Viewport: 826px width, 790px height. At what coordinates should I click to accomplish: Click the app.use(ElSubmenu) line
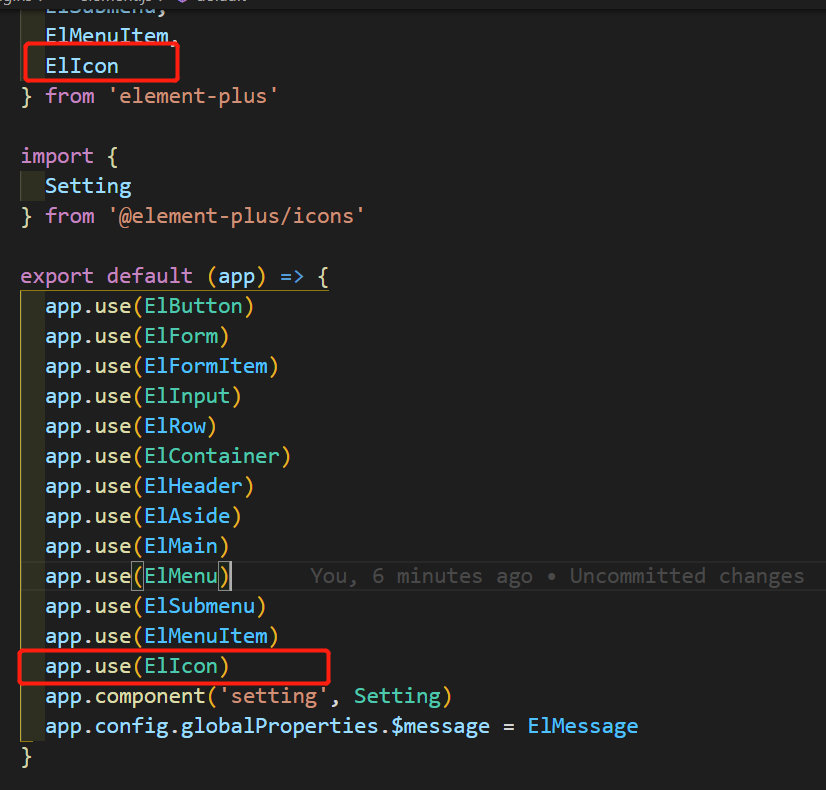[155, 606]
